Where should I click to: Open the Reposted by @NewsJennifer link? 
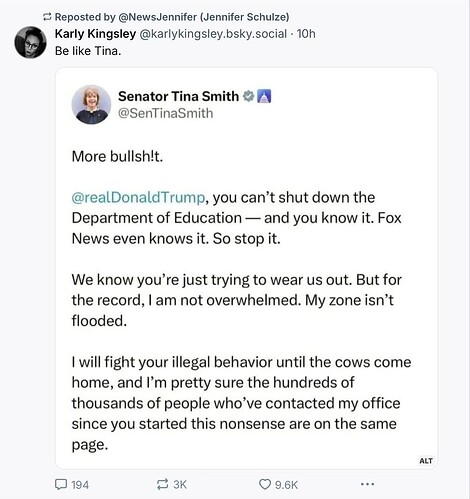pos(172,17)
